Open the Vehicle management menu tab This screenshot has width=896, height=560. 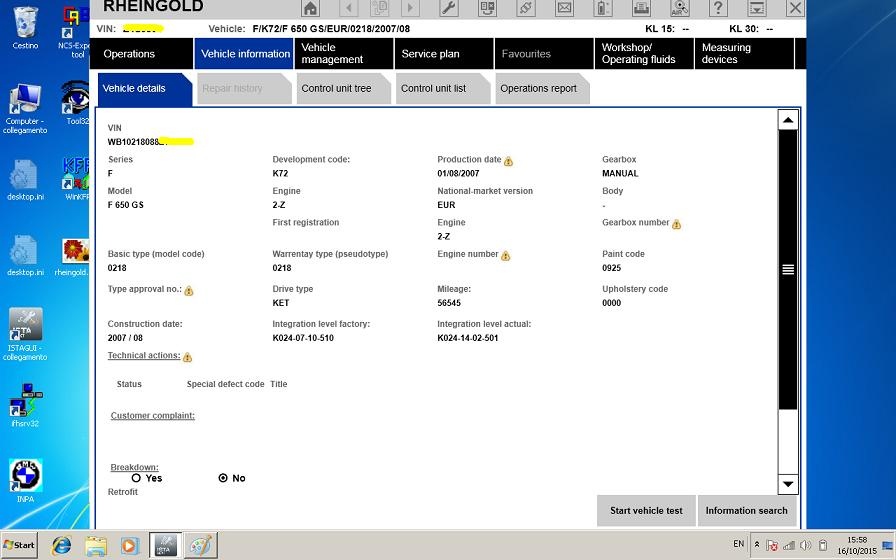tap(344, 54)
